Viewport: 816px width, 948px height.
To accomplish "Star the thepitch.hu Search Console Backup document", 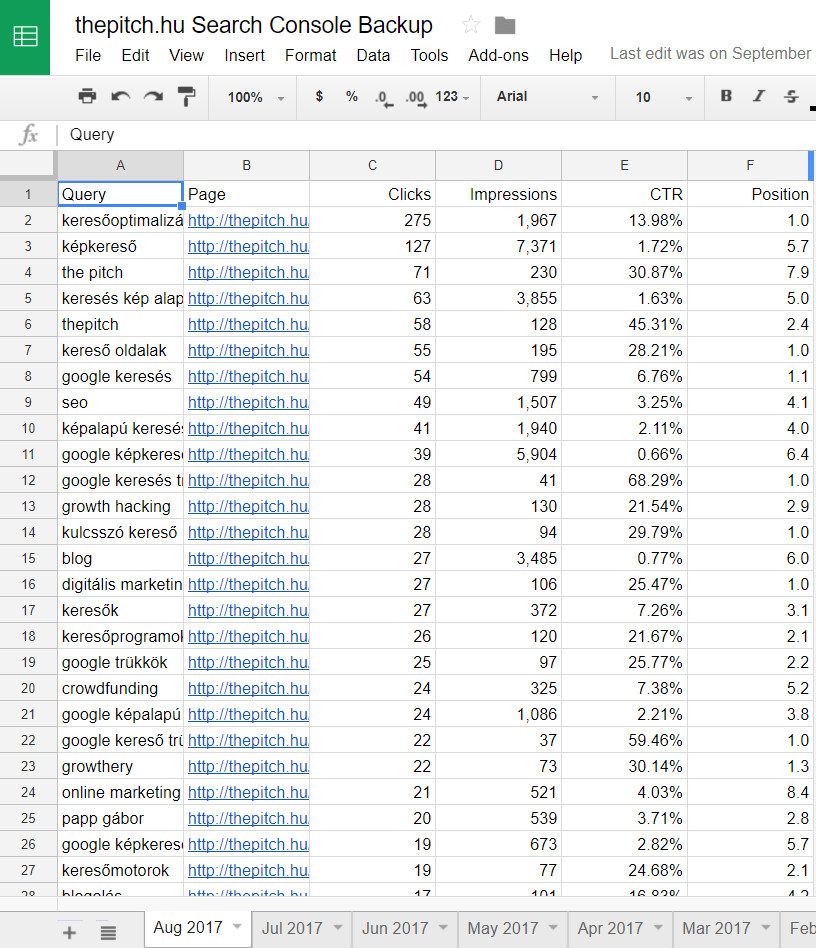I will point(470,25).
